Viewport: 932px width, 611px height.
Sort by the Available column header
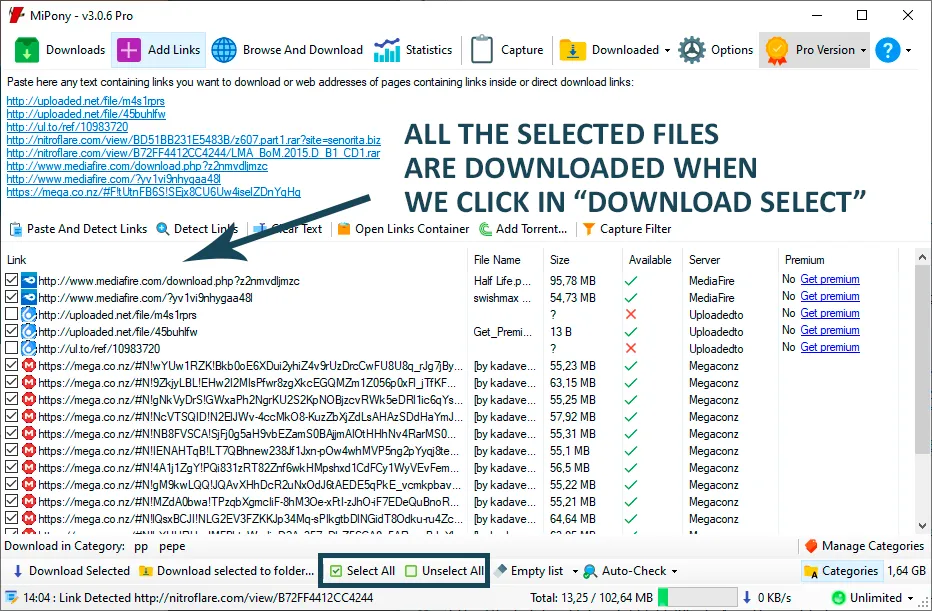tap(650, 260)
